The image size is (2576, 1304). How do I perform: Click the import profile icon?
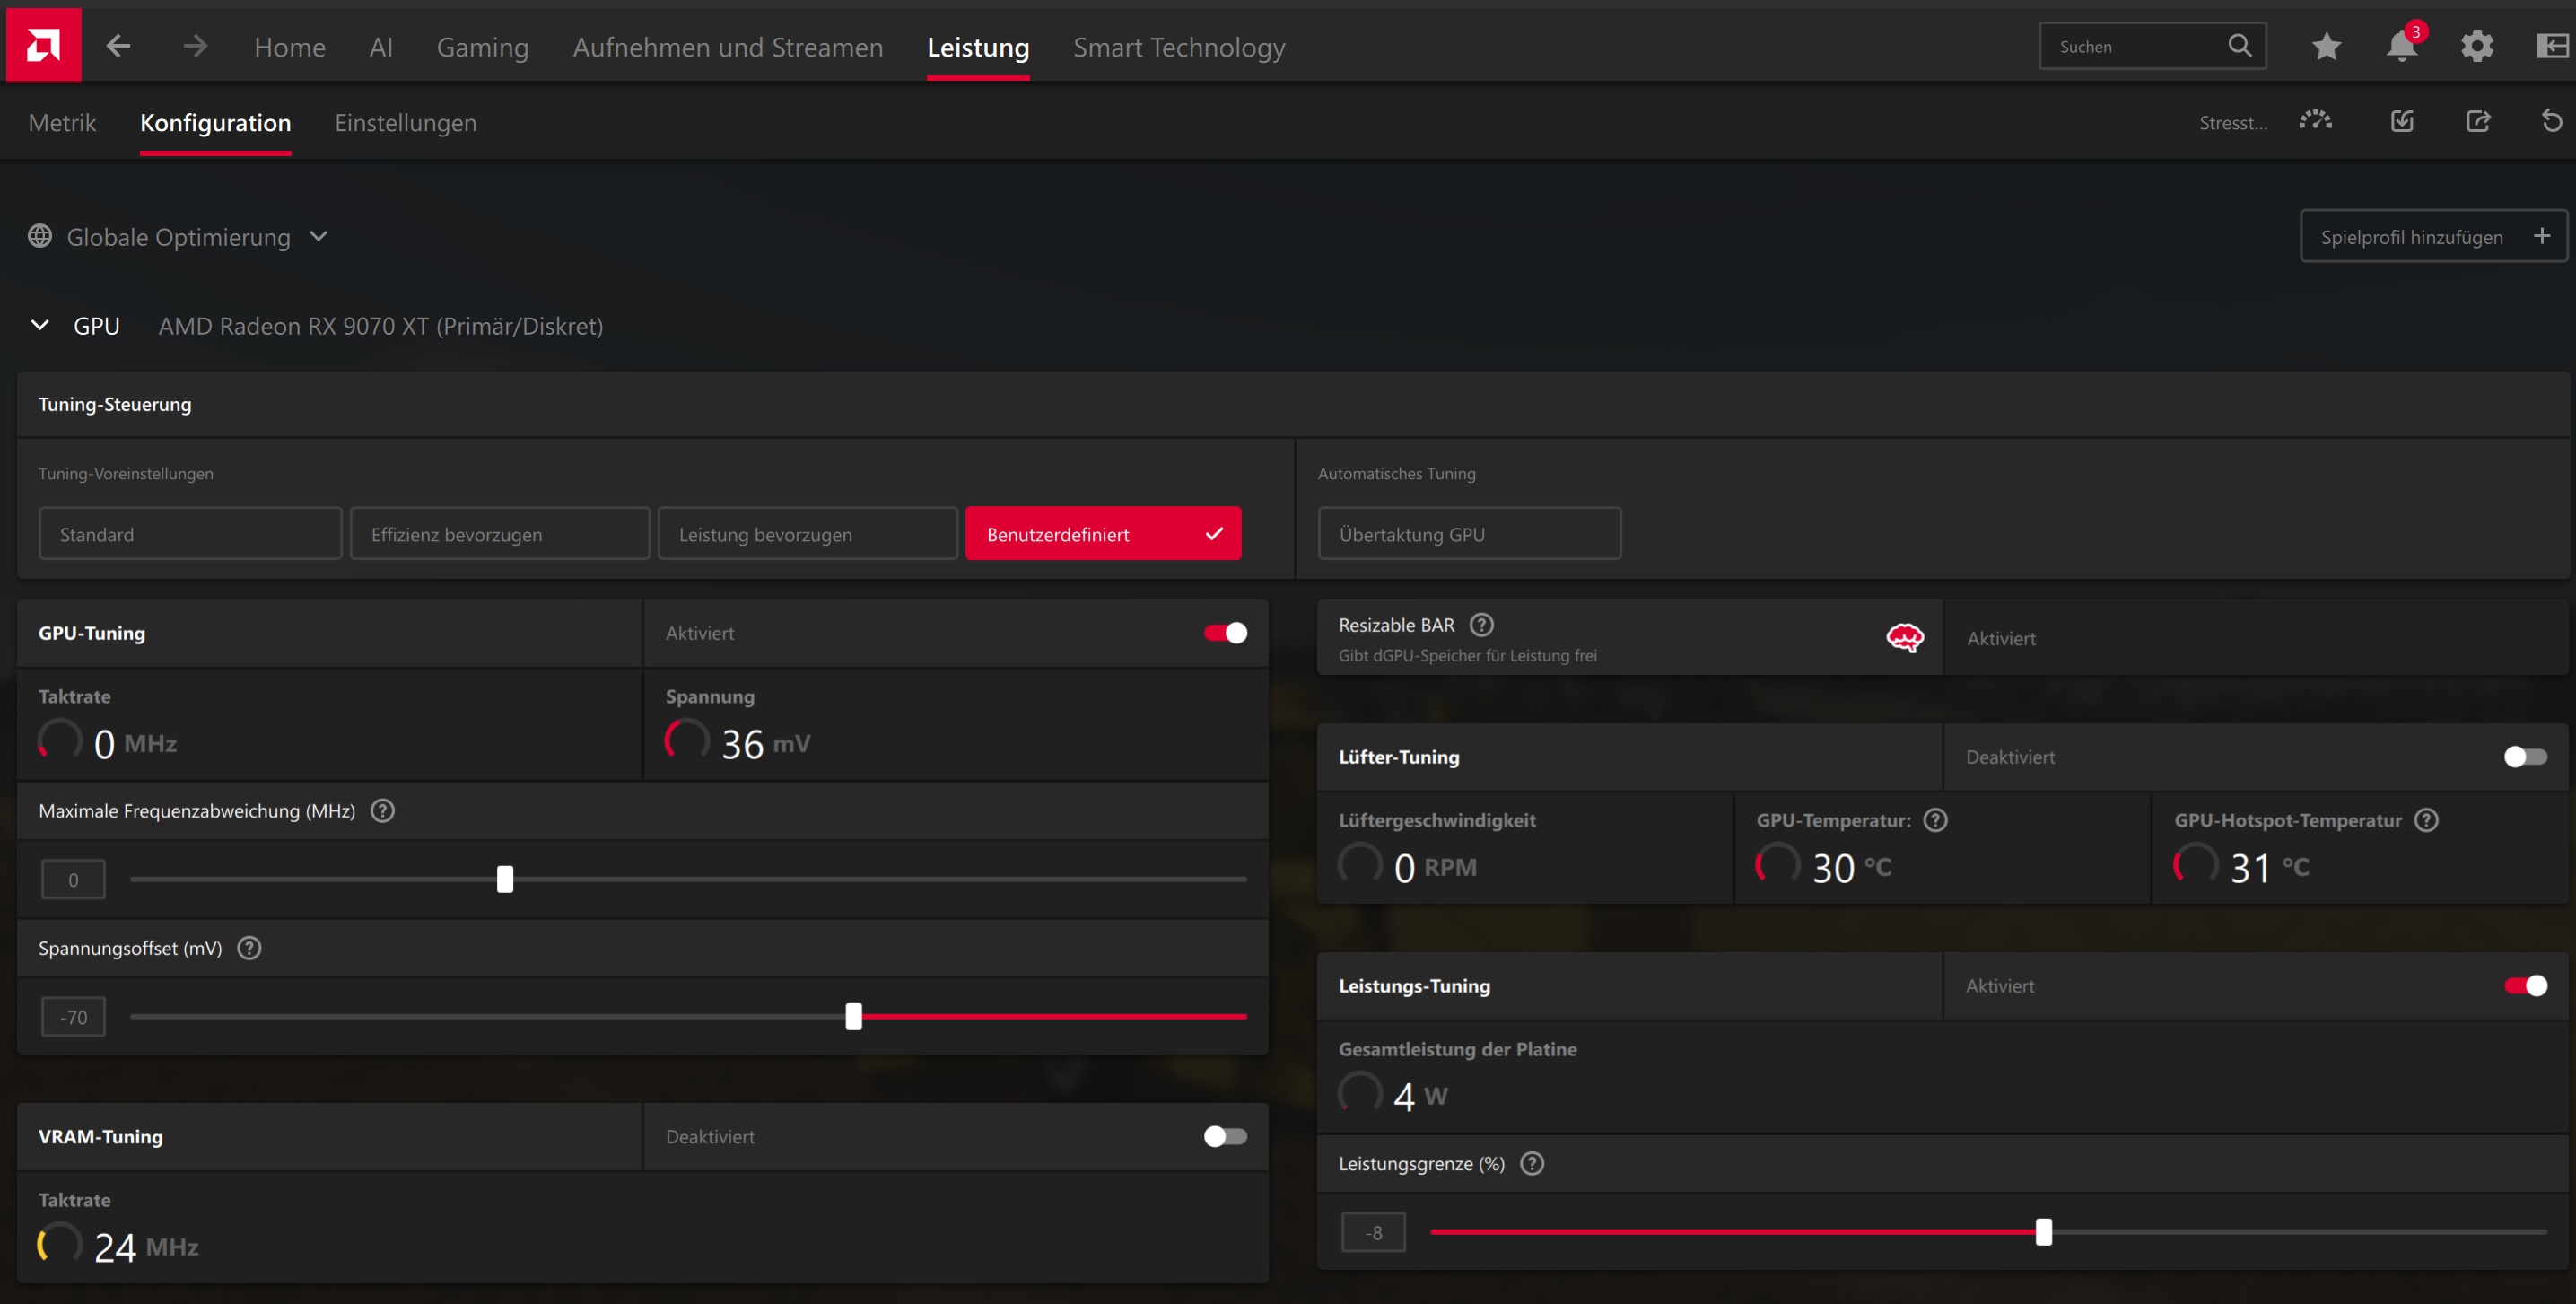[x=2401, y=121]
